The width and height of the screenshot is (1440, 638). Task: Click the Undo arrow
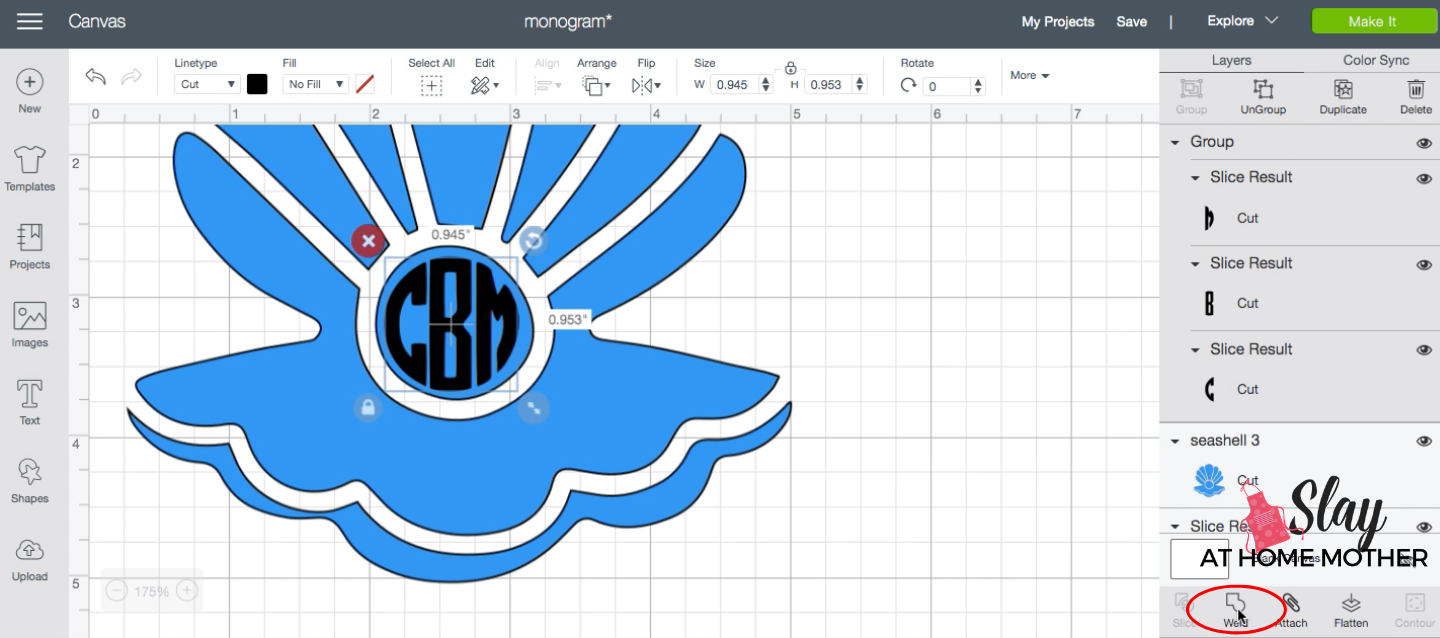96,77
